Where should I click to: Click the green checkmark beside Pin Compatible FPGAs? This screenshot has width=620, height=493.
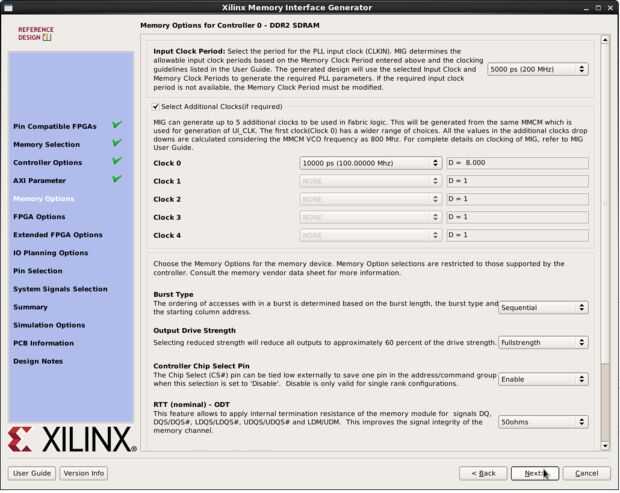click(116, 125)
